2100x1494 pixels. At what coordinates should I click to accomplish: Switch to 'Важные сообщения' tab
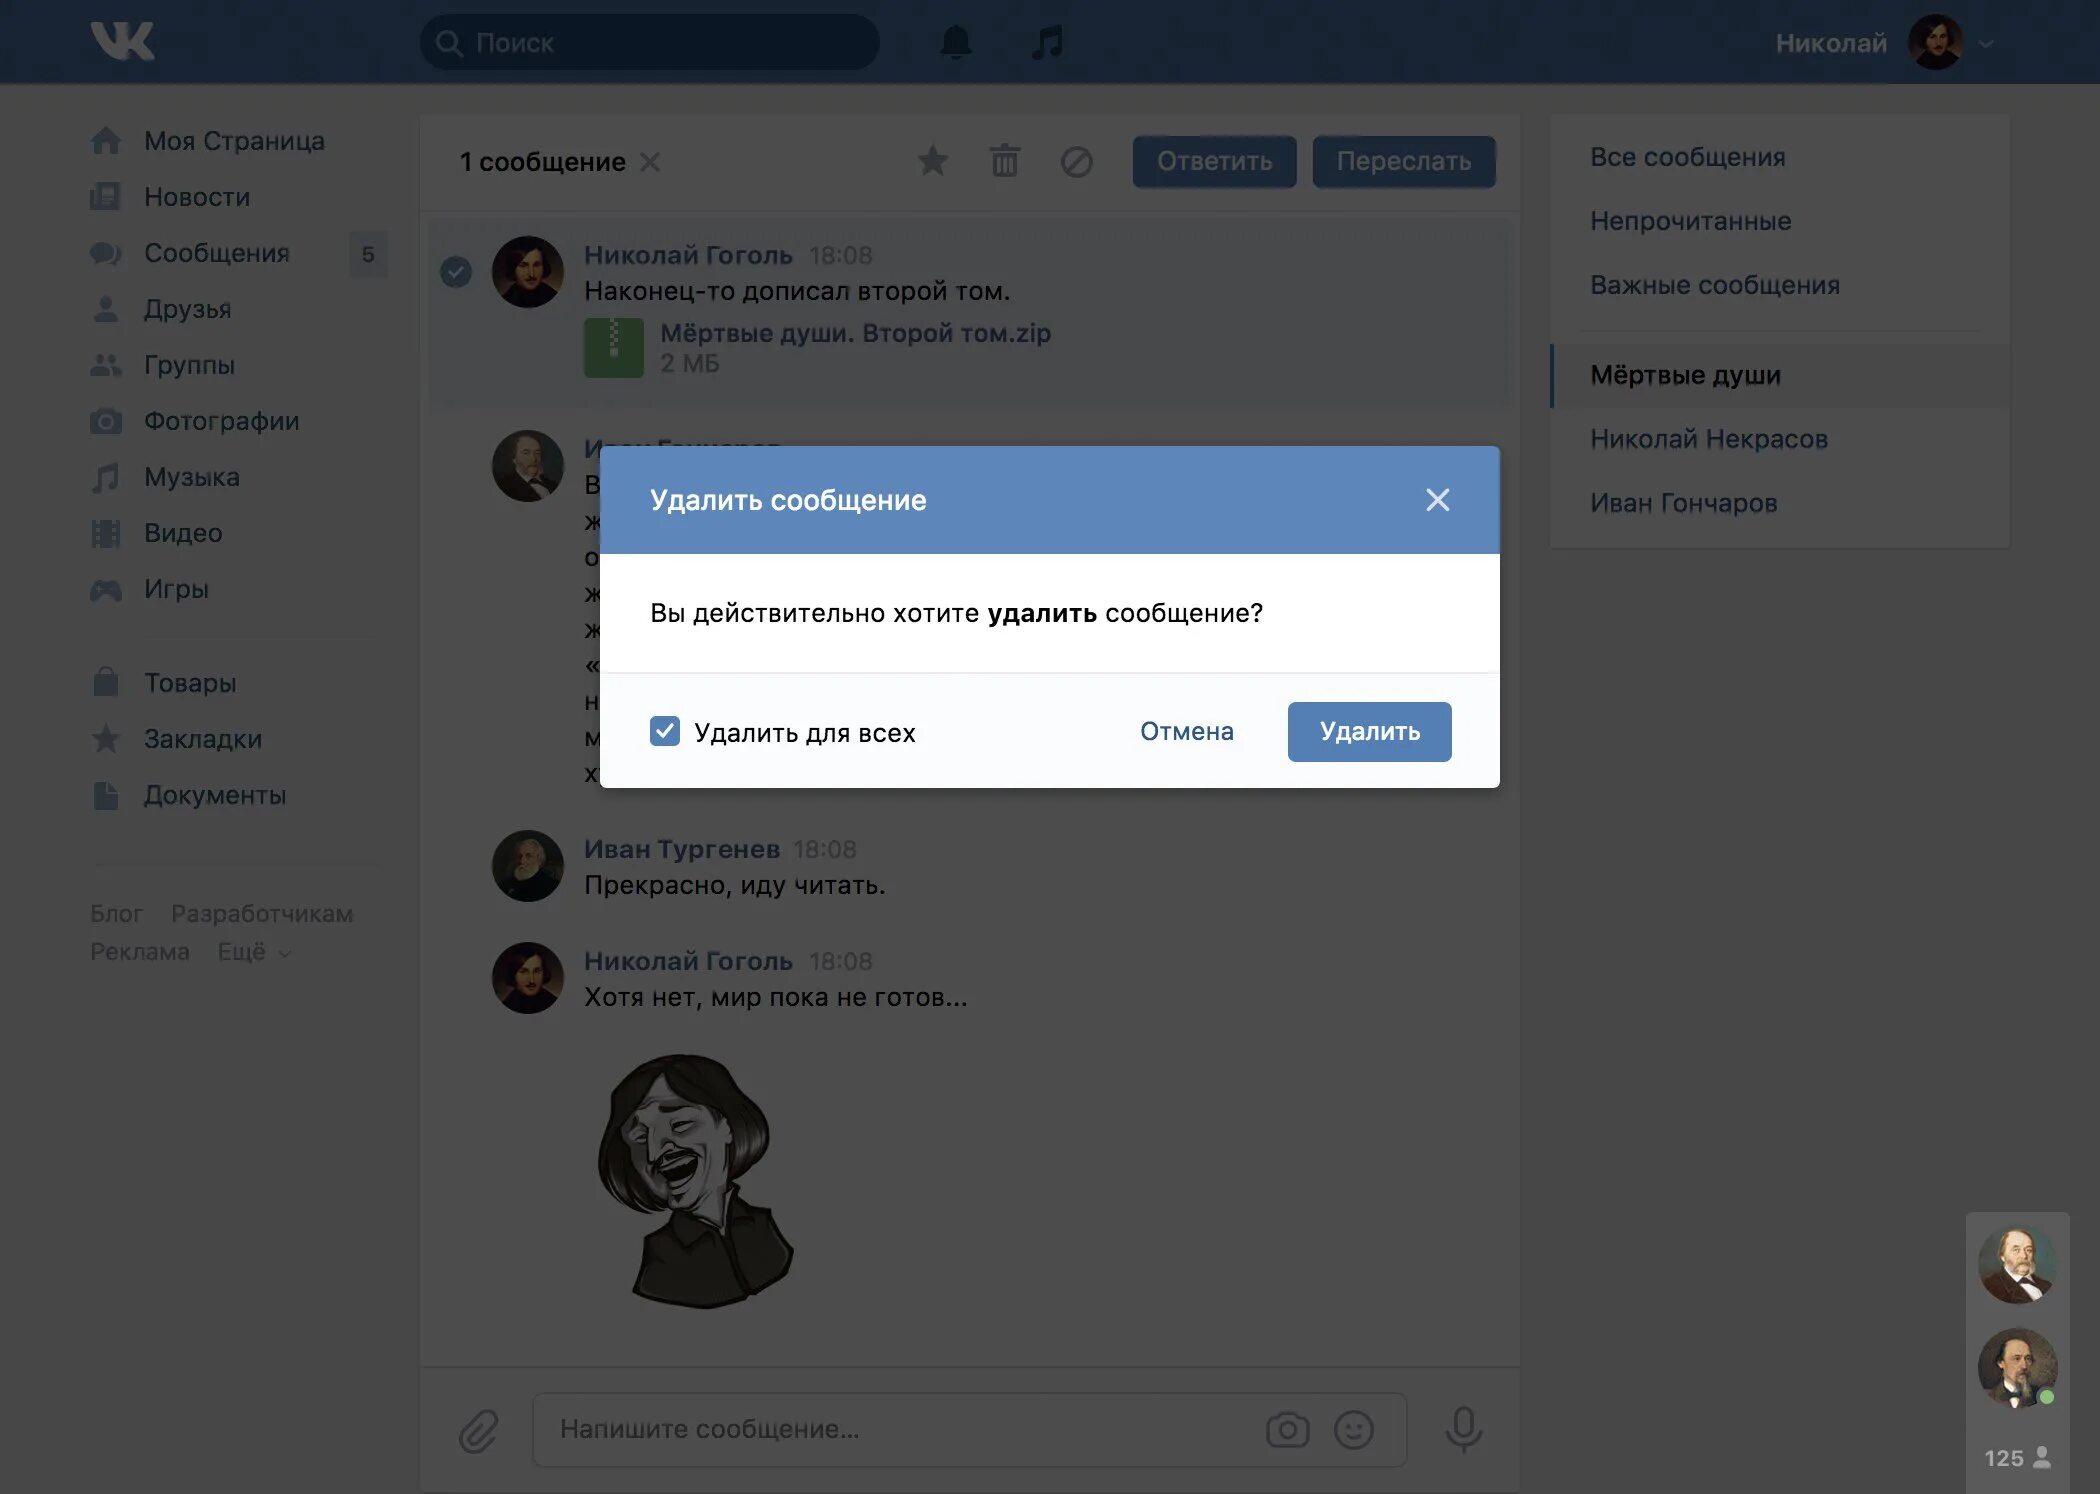pyautogui.click(x=1714, y=285)
